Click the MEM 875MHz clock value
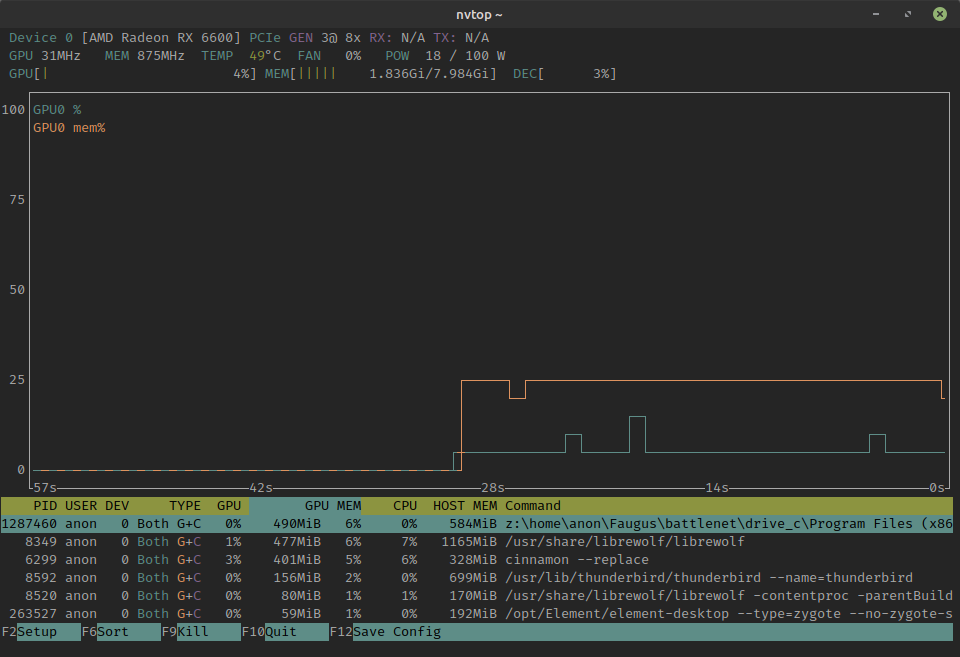Image resolution: width=960 pixels, height=657 pixels. click(x=144, y=56)
